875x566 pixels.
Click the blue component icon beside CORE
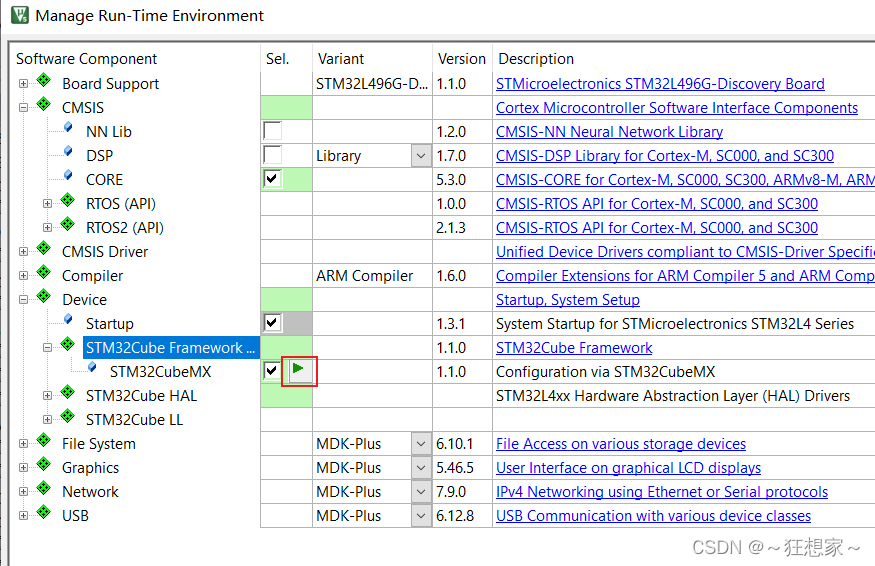pyautogui.click(x=68, y=175)
